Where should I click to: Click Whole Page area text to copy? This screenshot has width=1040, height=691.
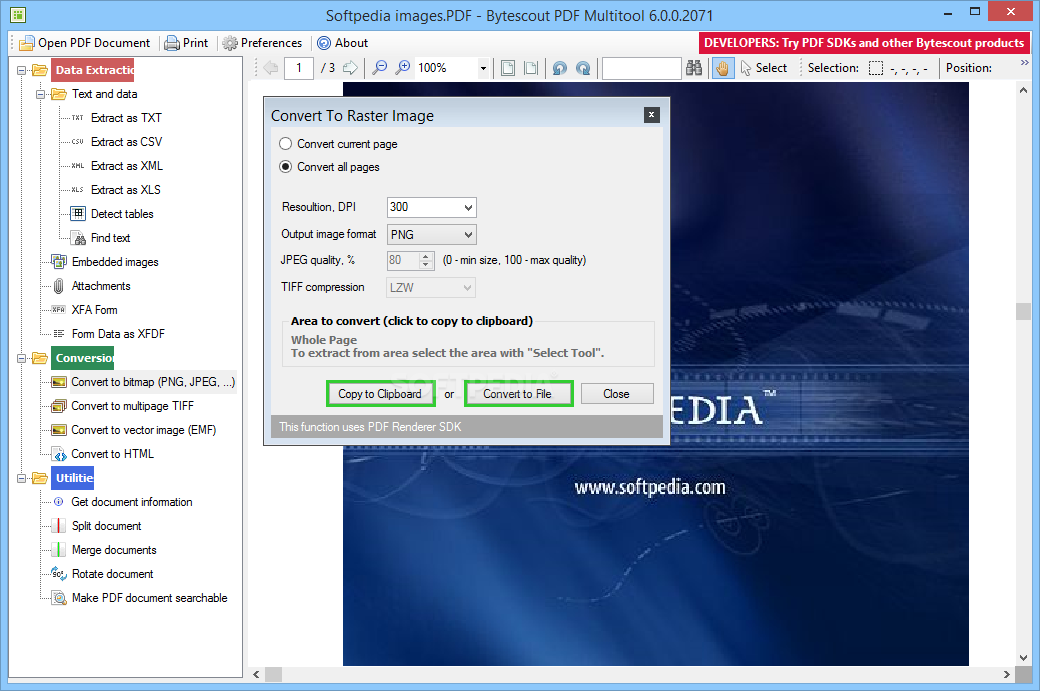(324, 340)
